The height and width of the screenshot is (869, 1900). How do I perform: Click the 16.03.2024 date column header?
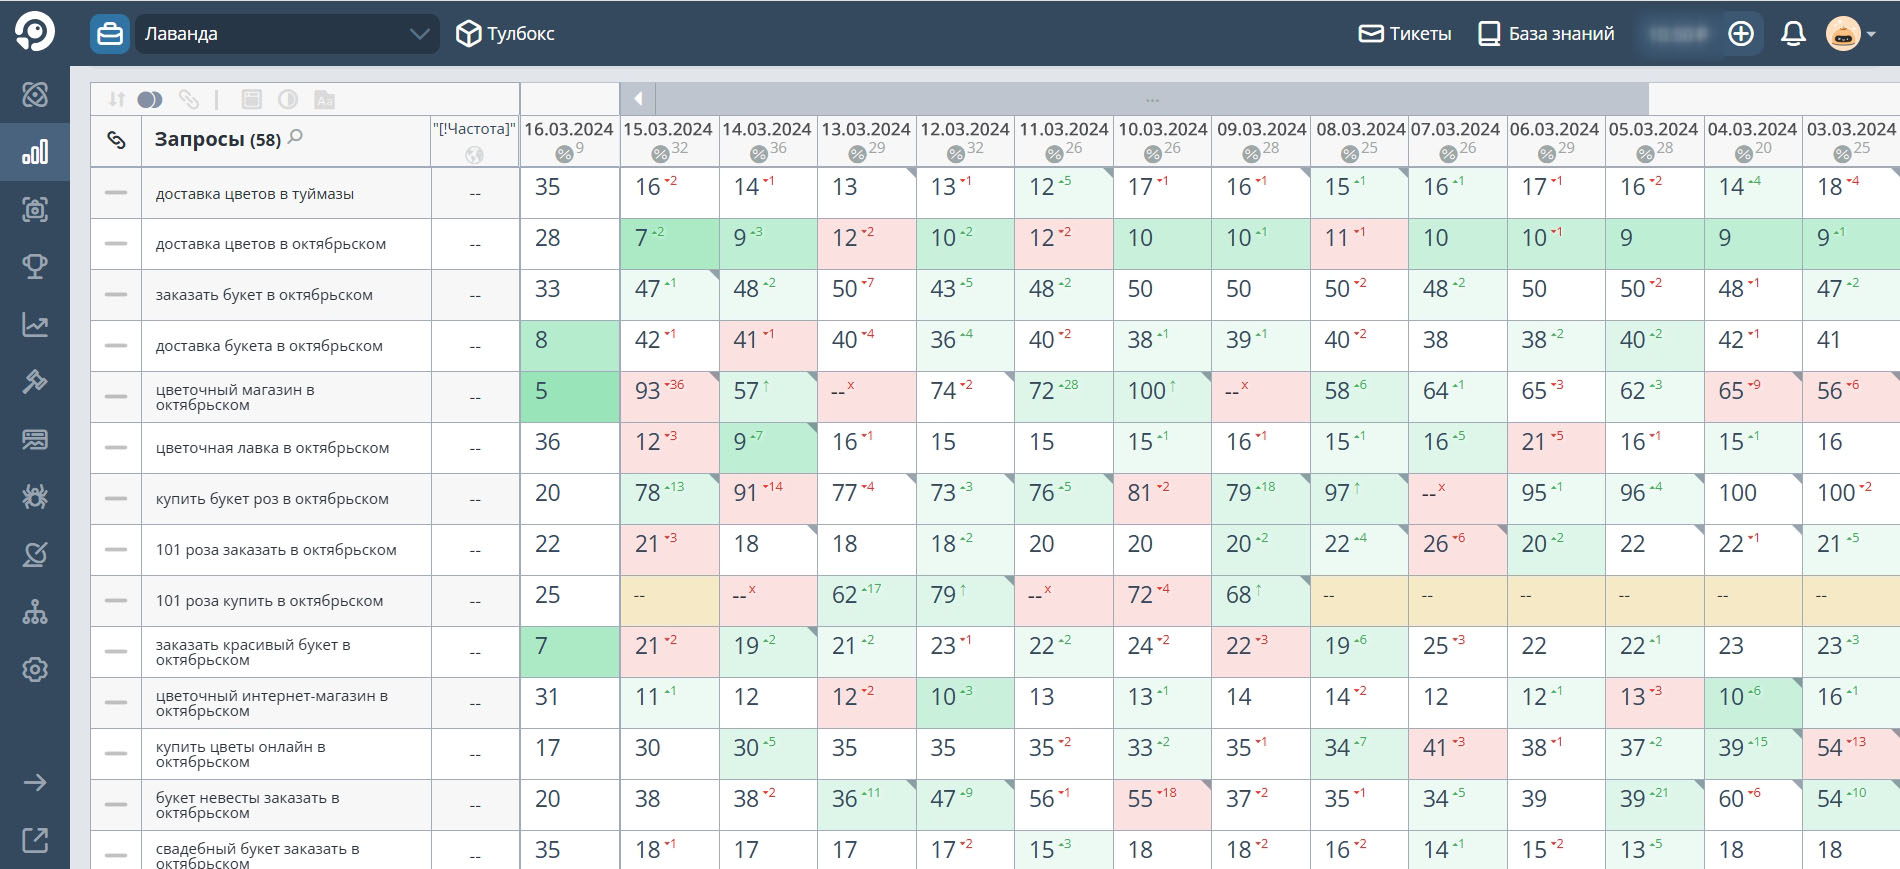[568, 130]
